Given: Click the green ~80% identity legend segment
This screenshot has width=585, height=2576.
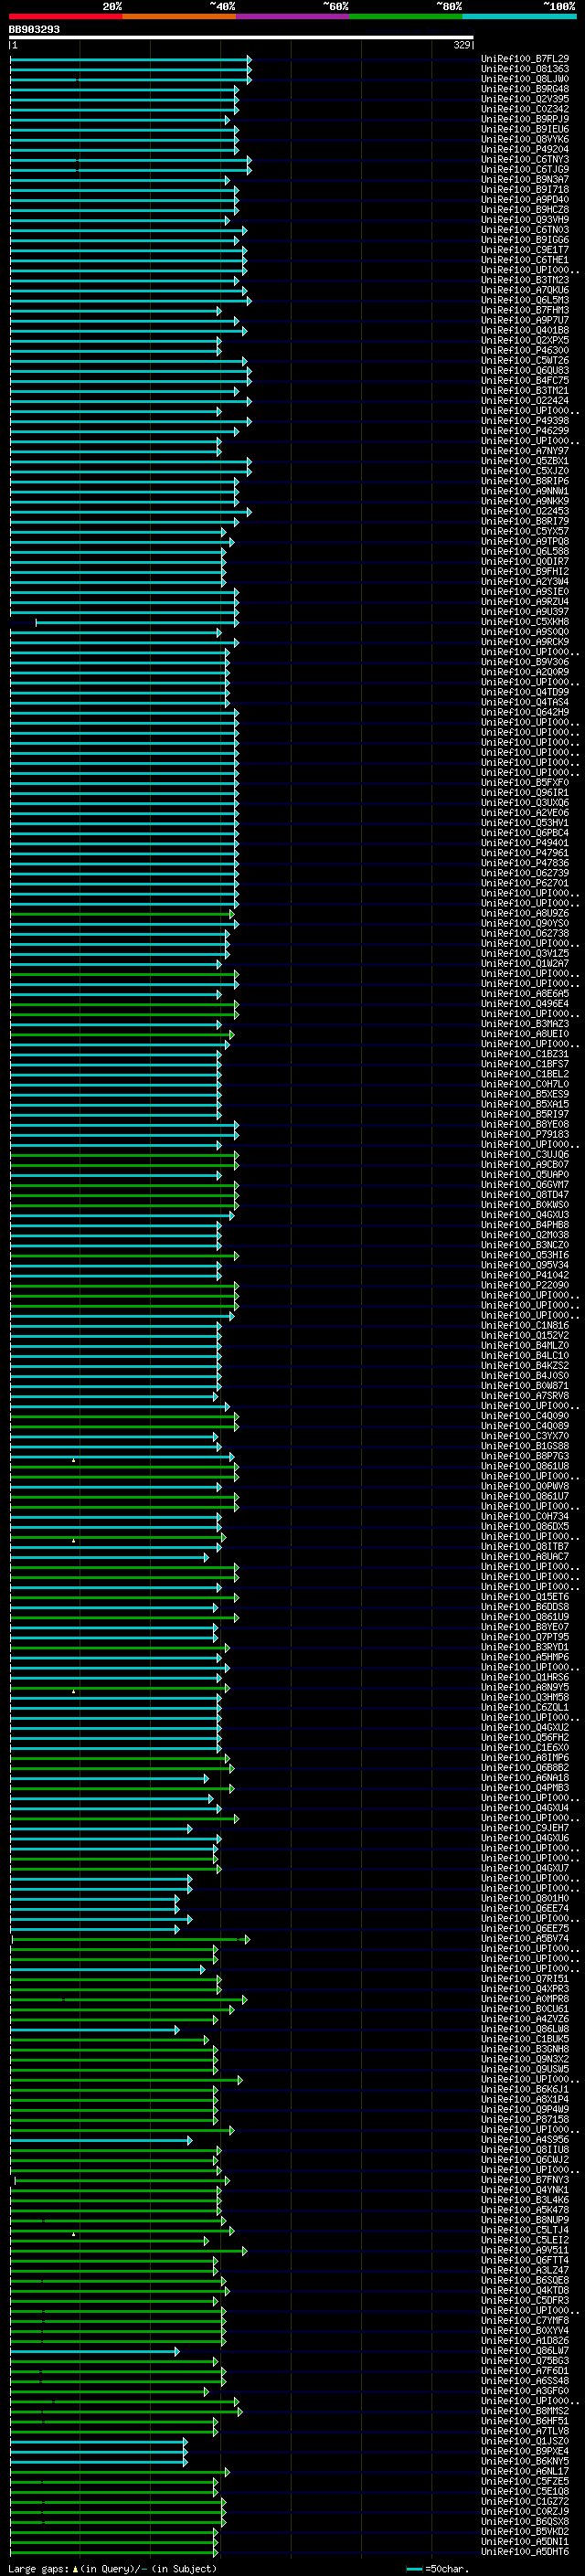Looking at the screenshot, I should (x=406, y=17).
